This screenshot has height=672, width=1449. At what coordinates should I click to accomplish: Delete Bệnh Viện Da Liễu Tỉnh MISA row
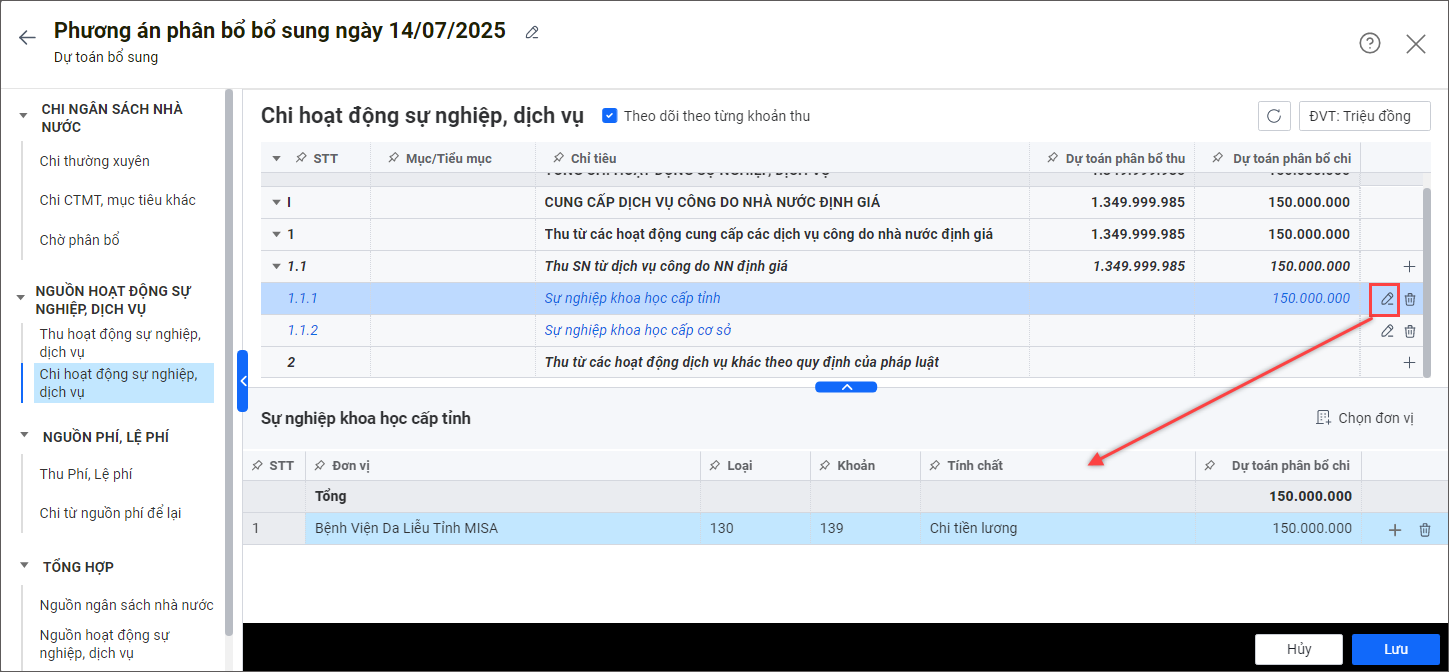[1425, 530]
